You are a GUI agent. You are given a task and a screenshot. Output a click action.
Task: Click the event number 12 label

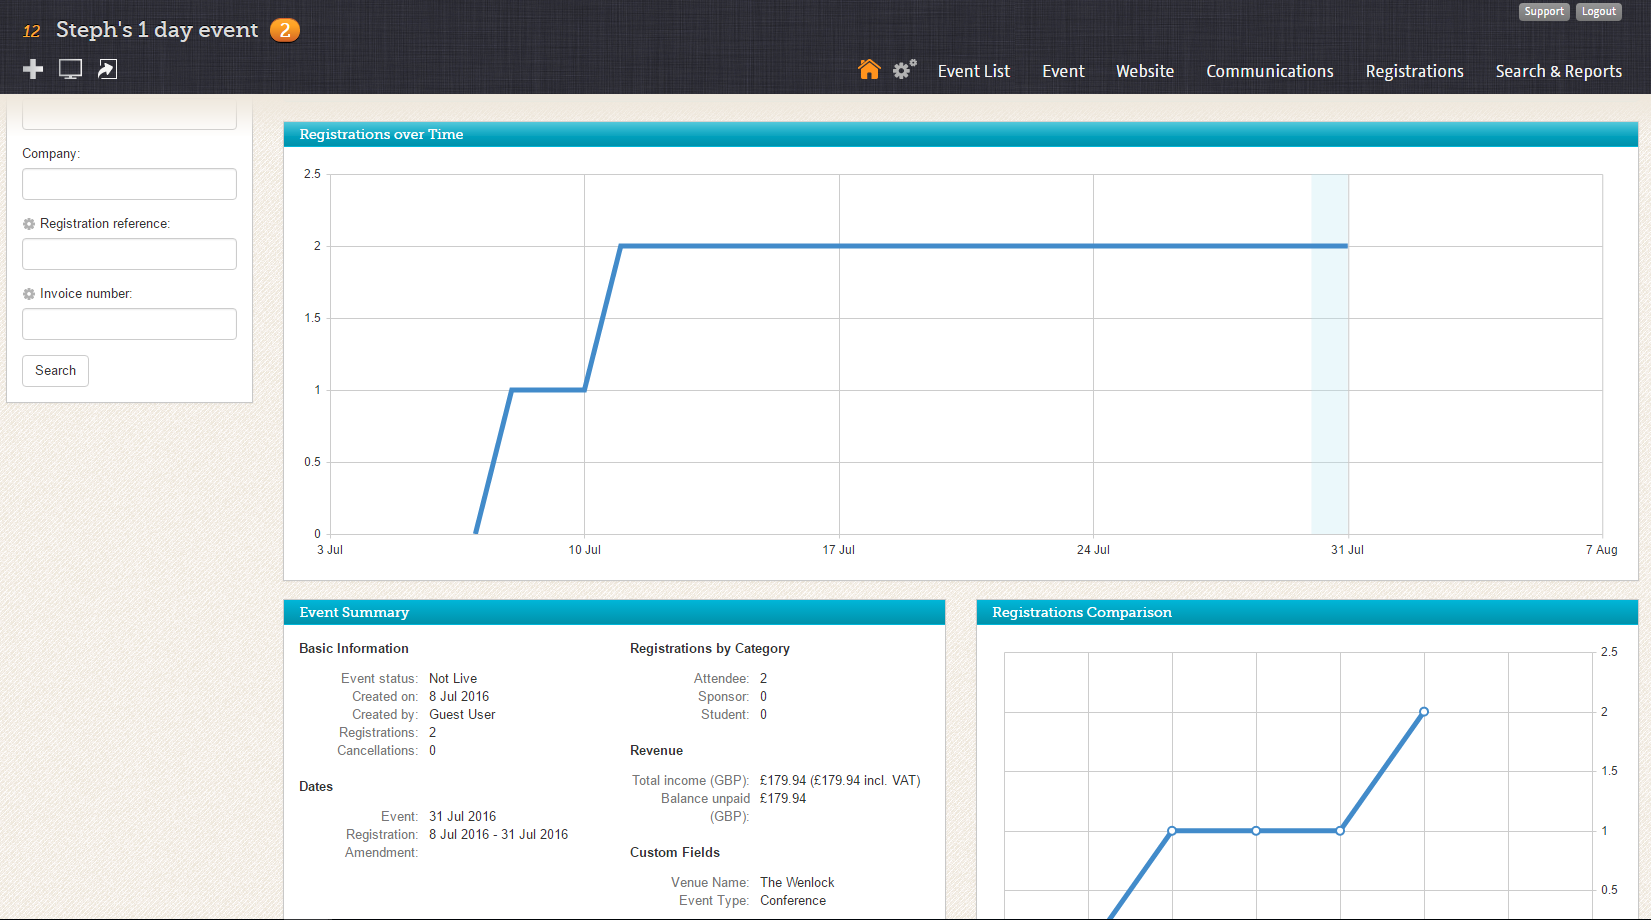pos(31,31)
